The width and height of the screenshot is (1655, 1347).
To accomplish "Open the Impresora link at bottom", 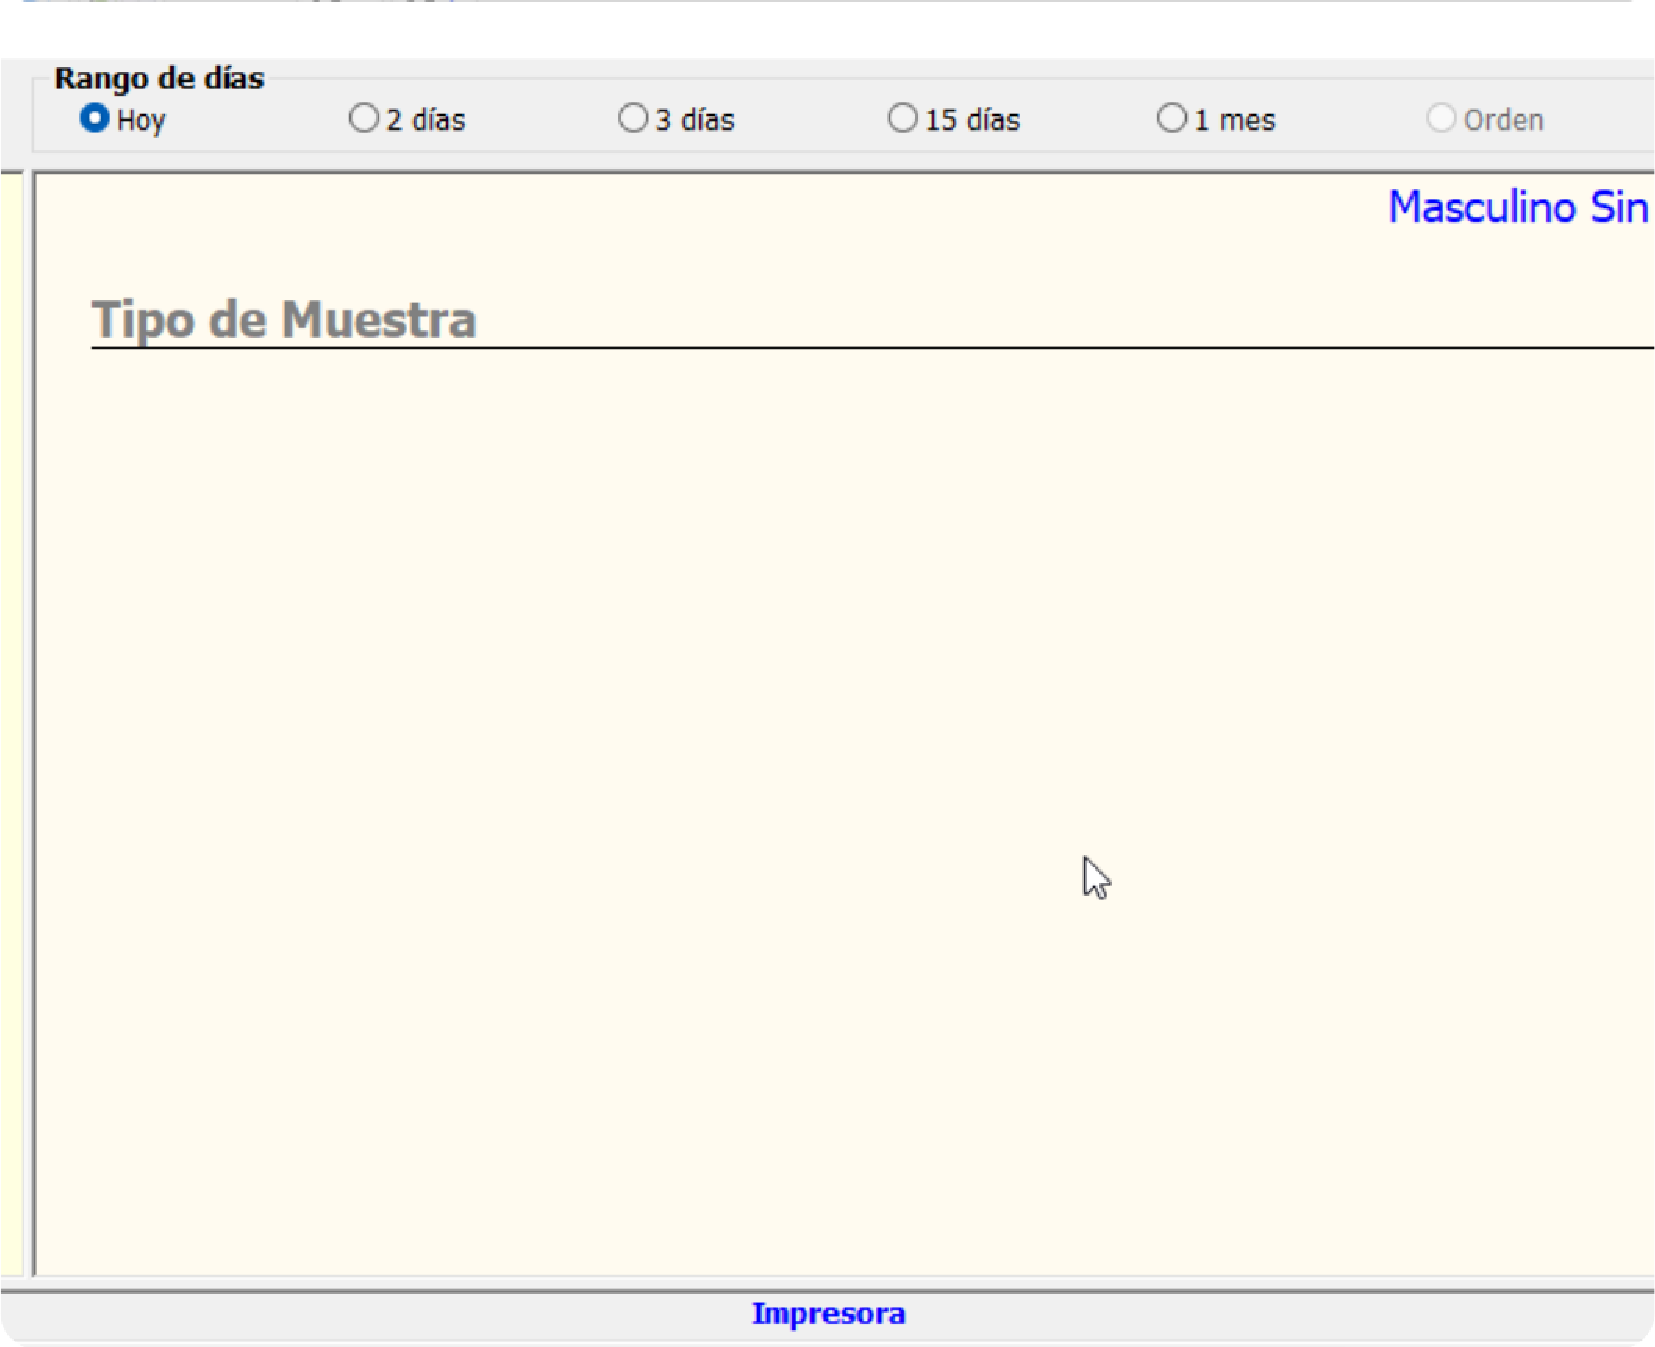I will pyautogui.click(x=828, y=1313).
